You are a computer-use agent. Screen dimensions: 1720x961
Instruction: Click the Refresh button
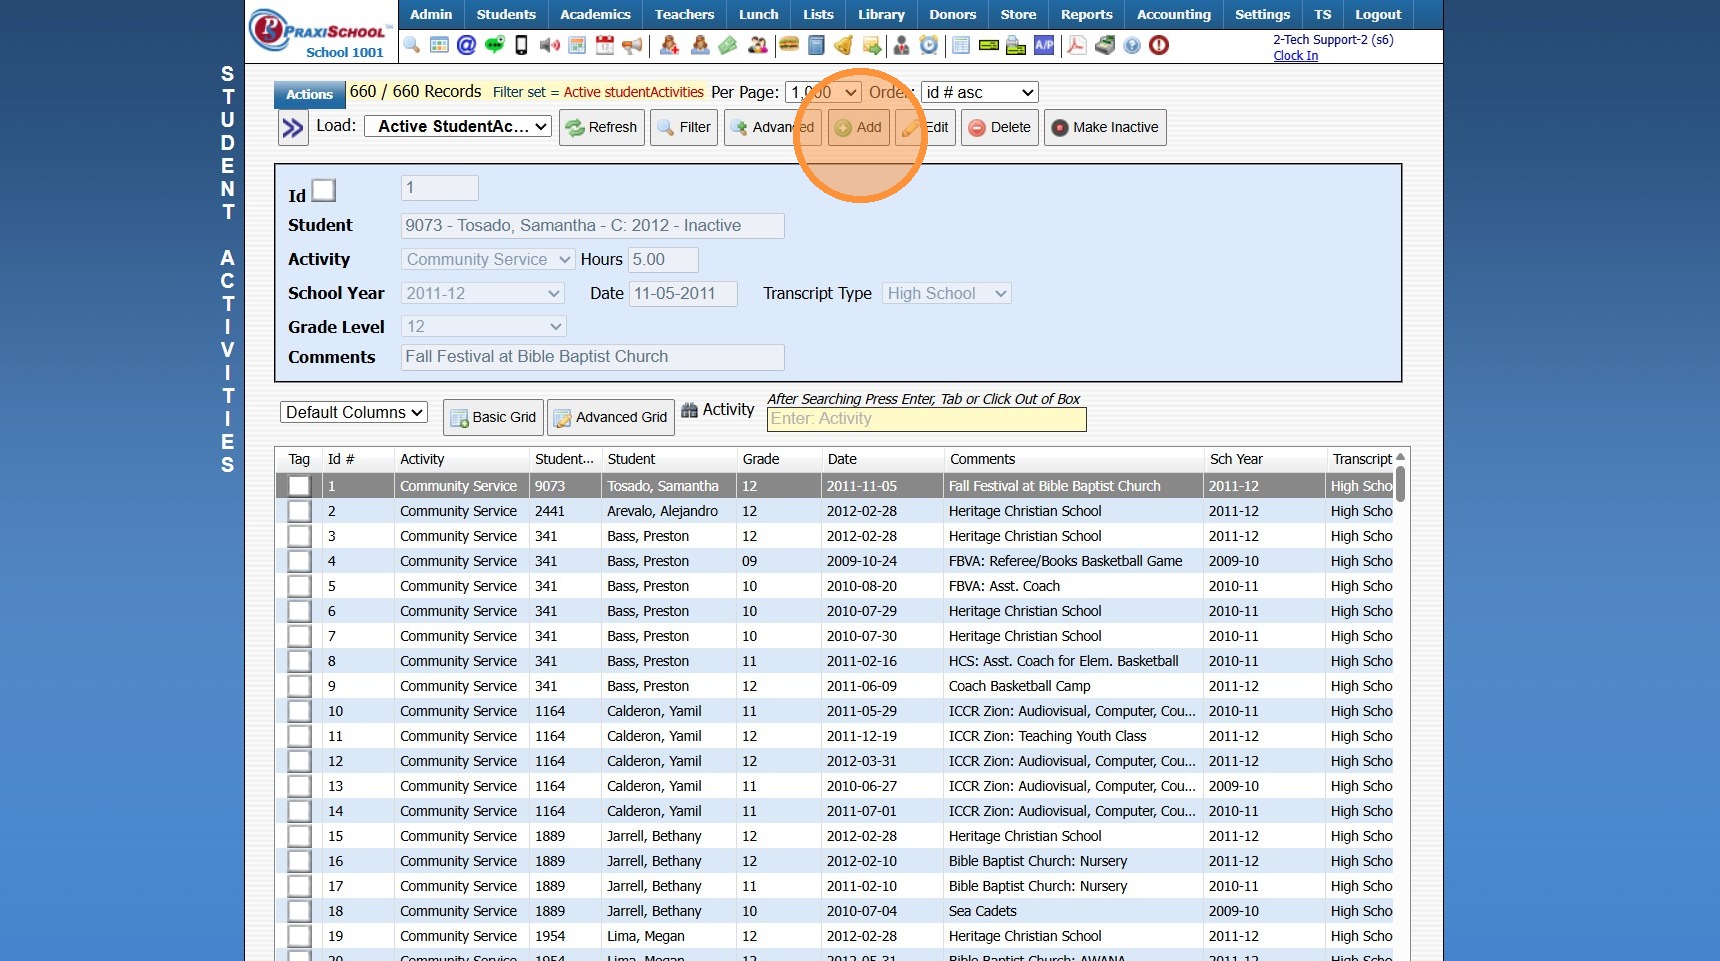601,127
